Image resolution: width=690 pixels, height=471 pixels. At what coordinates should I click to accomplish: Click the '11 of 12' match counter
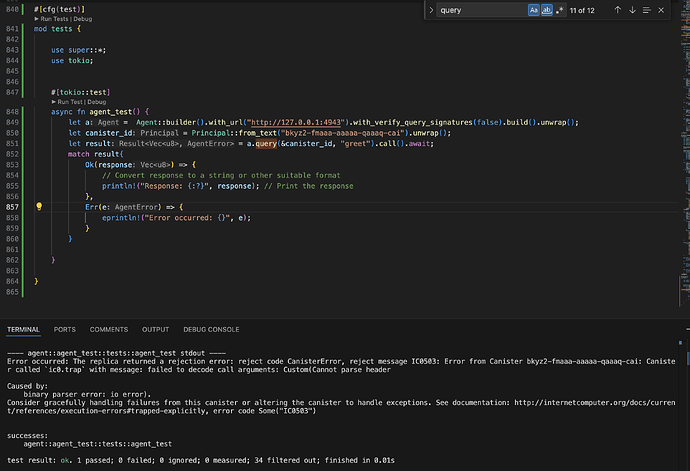(x=582, y=11)
